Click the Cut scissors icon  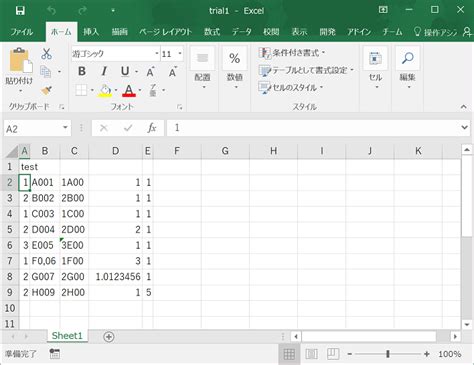pyautogui.click(x=46, y=54)
